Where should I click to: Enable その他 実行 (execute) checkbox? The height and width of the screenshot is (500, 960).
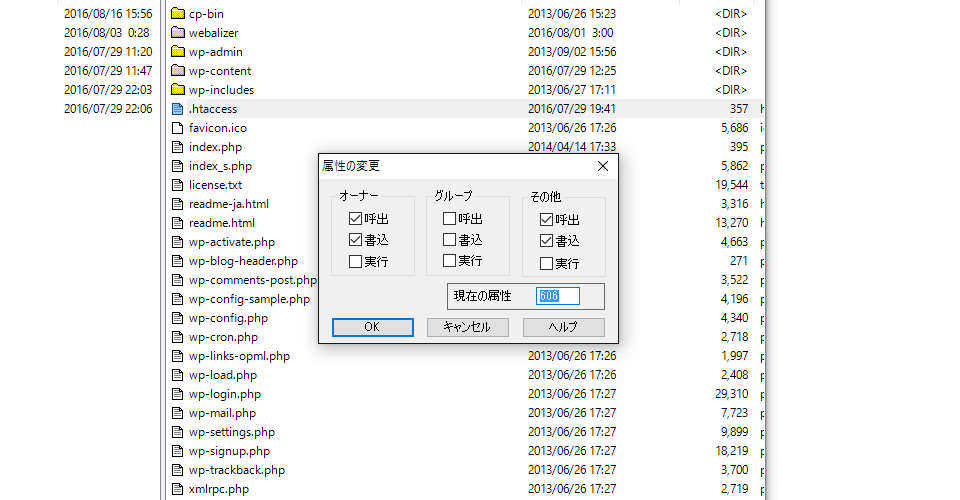tap(546, 263)
